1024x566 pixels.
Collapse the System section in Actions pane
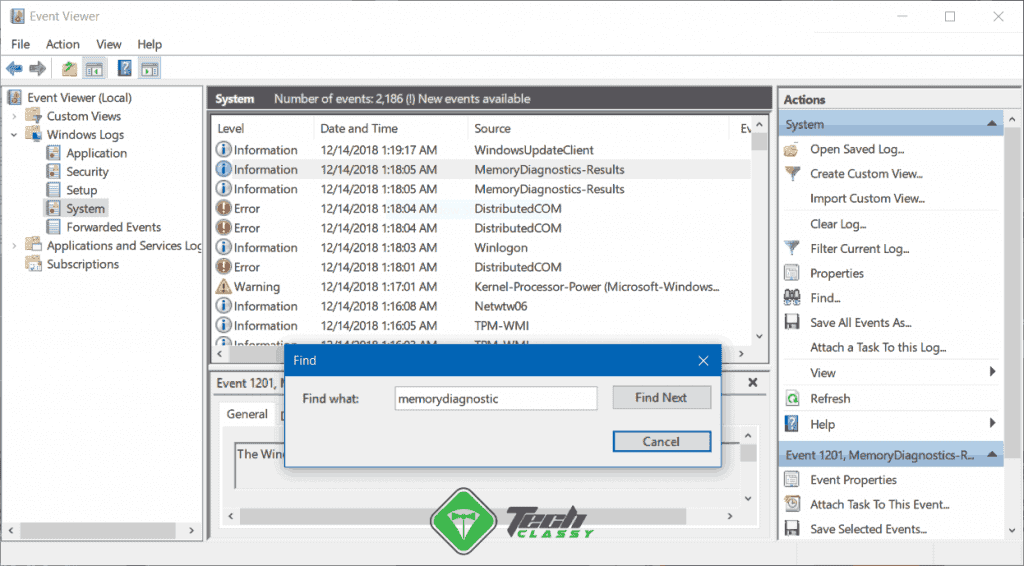pos(992,123)
